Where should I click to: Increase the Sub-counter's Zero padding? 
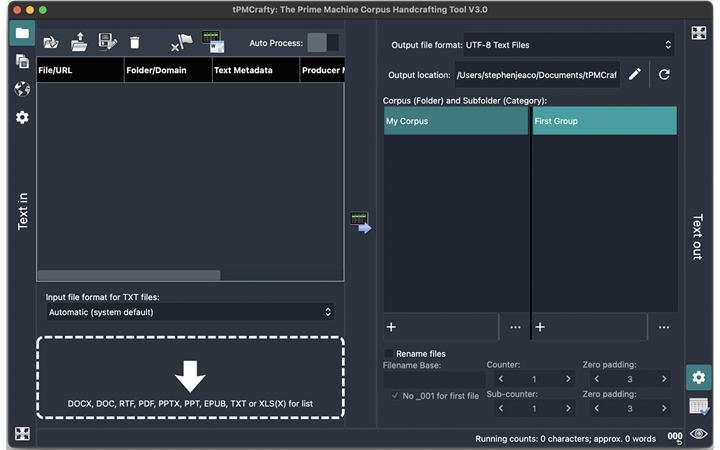(664, 408)
